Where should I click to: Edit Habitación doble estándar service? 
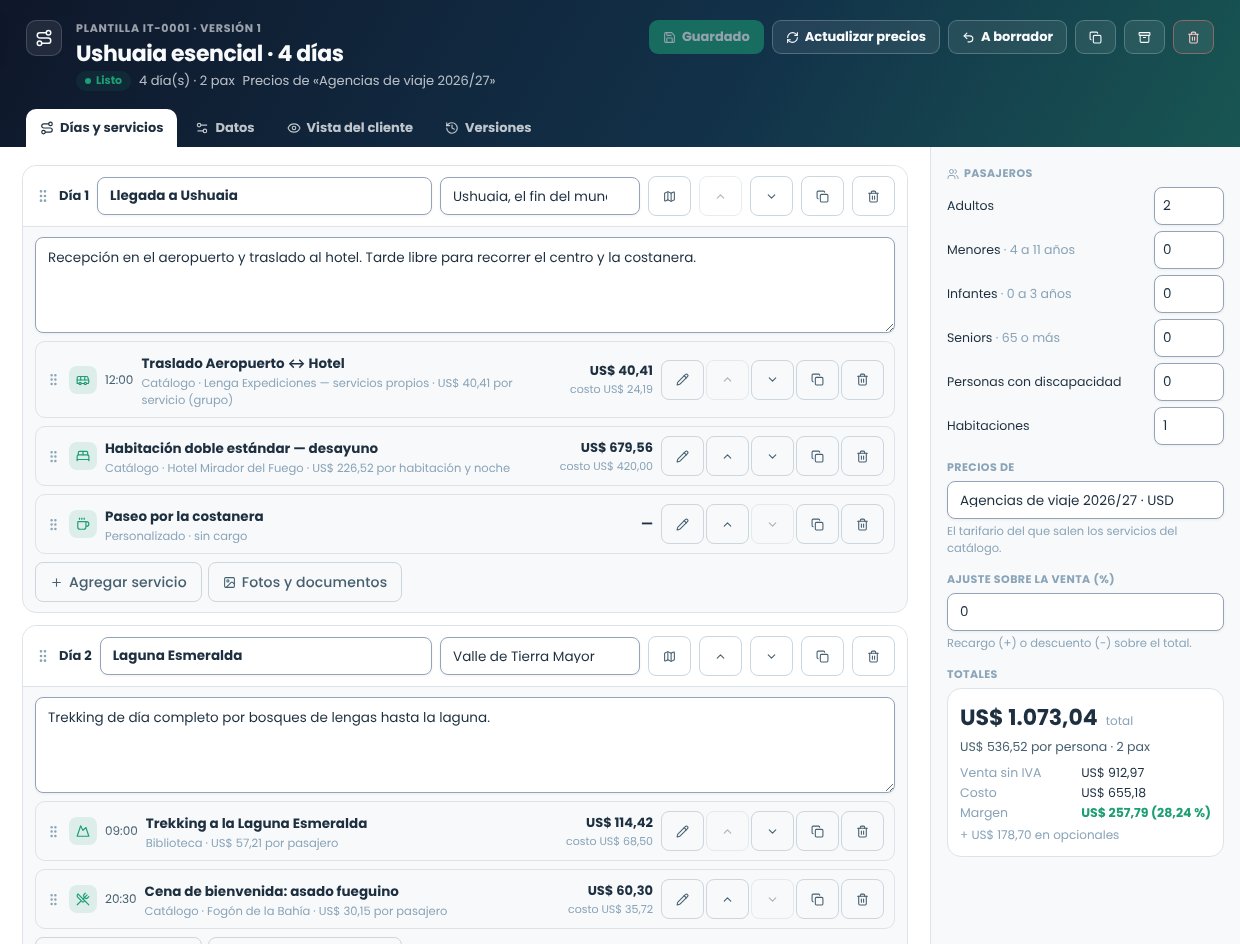683,456
